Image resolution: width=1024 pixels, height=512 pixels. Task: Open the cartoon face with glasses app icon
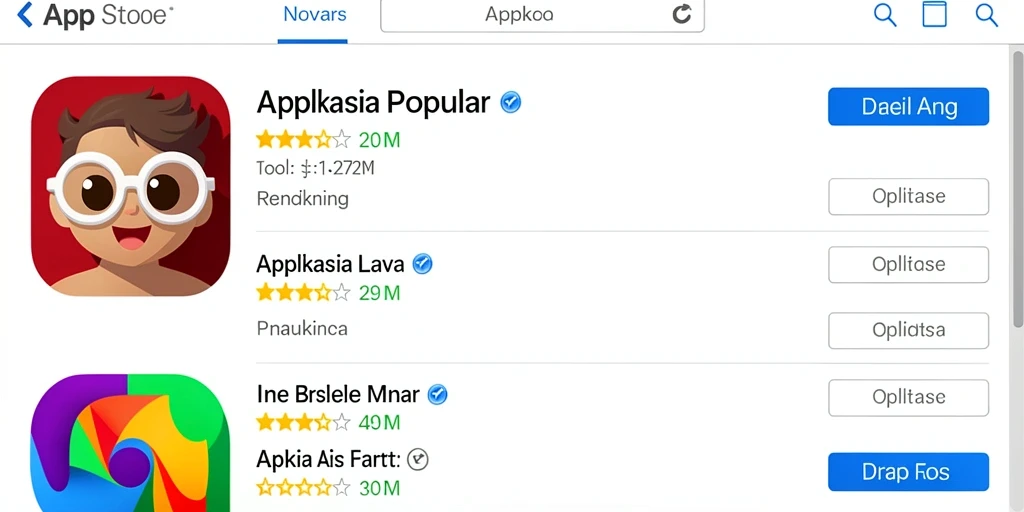131,186
